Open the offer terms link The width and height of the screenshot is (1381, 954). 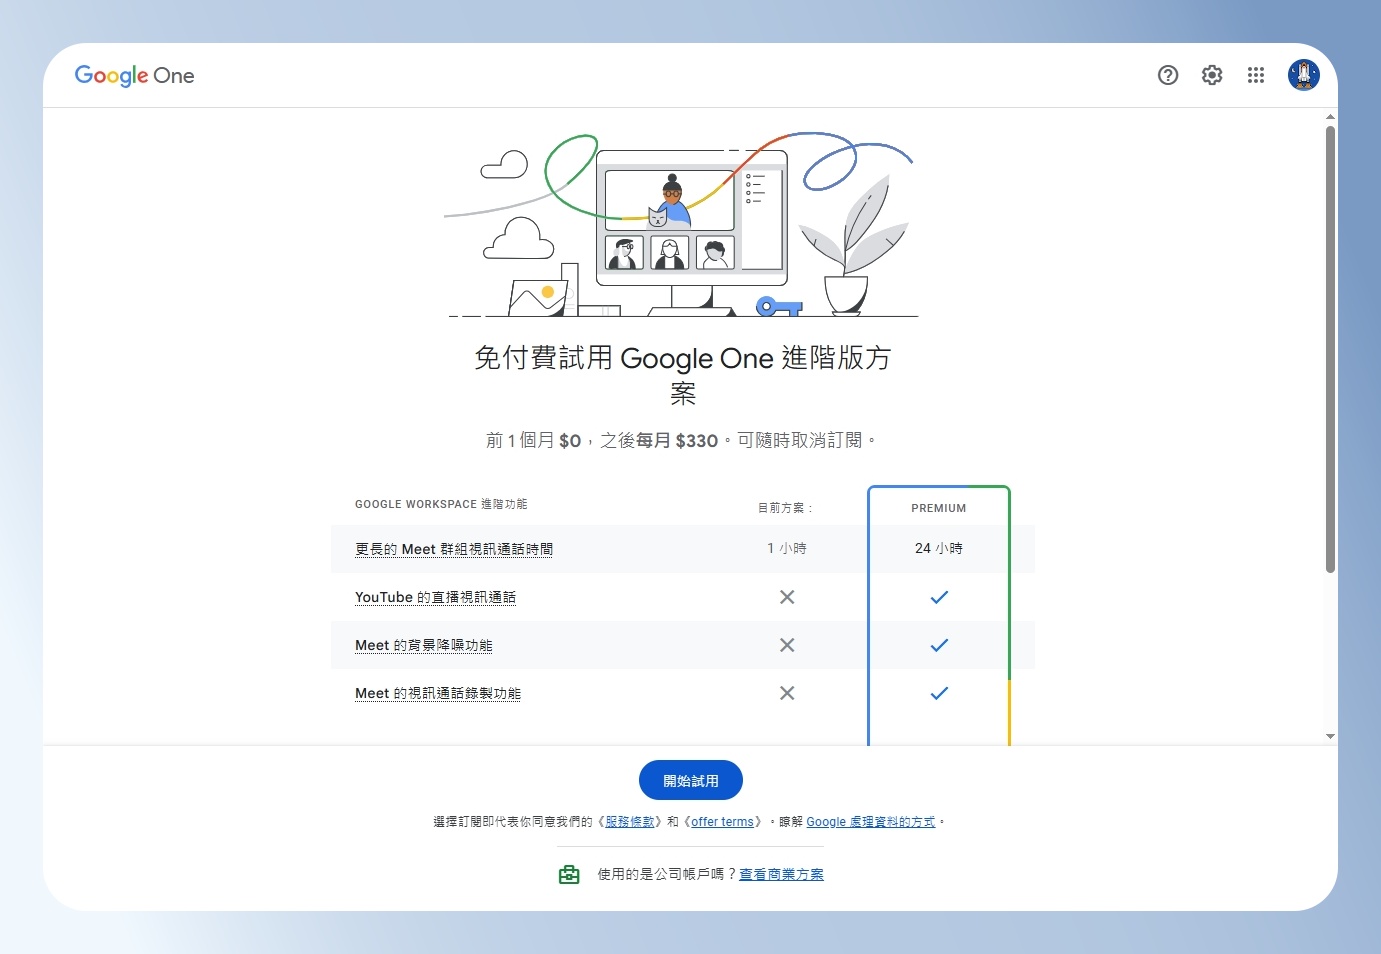[722, 822]
